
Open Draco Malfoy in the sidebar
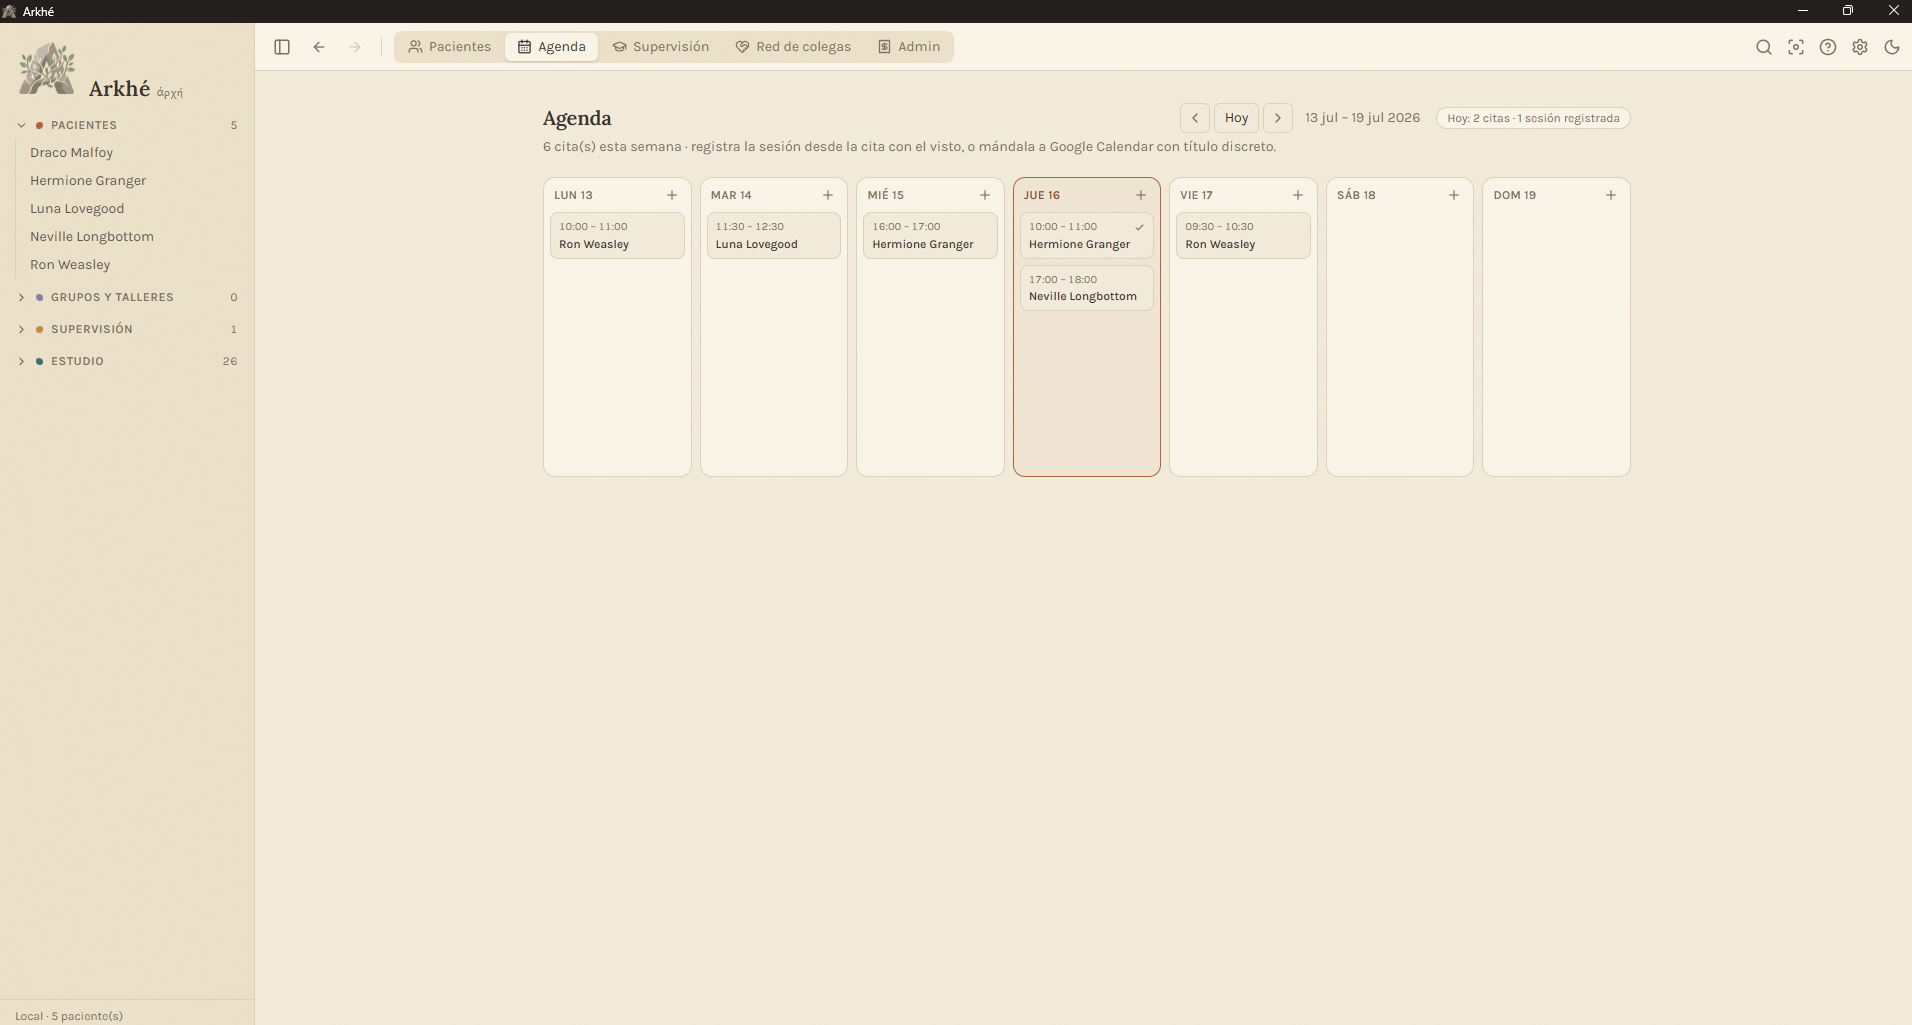pyautogui.click(x=71, y=153)
